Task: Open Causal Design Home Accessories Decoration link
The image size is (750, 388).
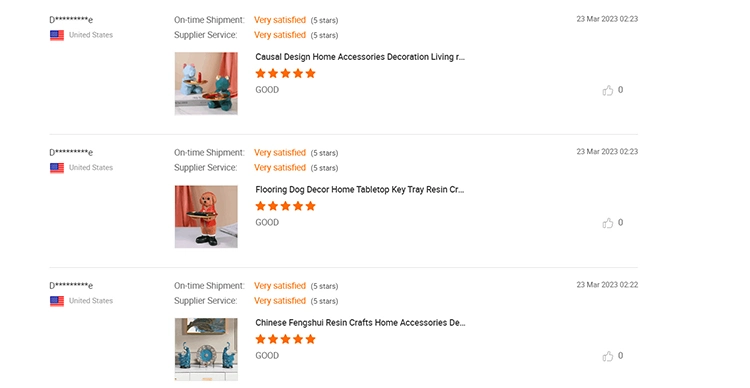Action: tap(360, 57)
